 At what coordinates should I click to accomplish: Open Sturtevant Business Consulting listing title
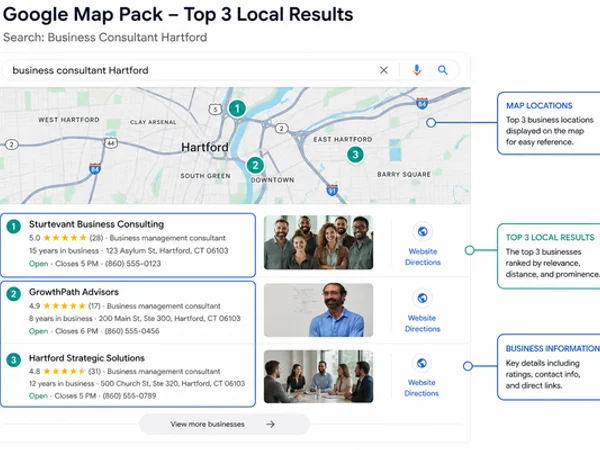96,224
